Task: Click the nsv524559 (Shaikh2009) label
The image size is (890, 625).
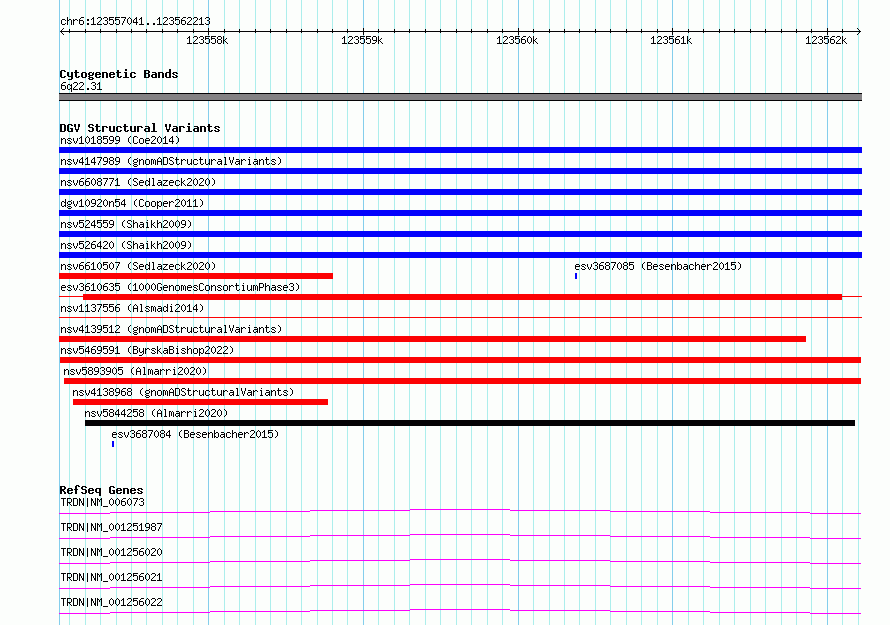Action: pyautogui.click(x=126, y=224)
